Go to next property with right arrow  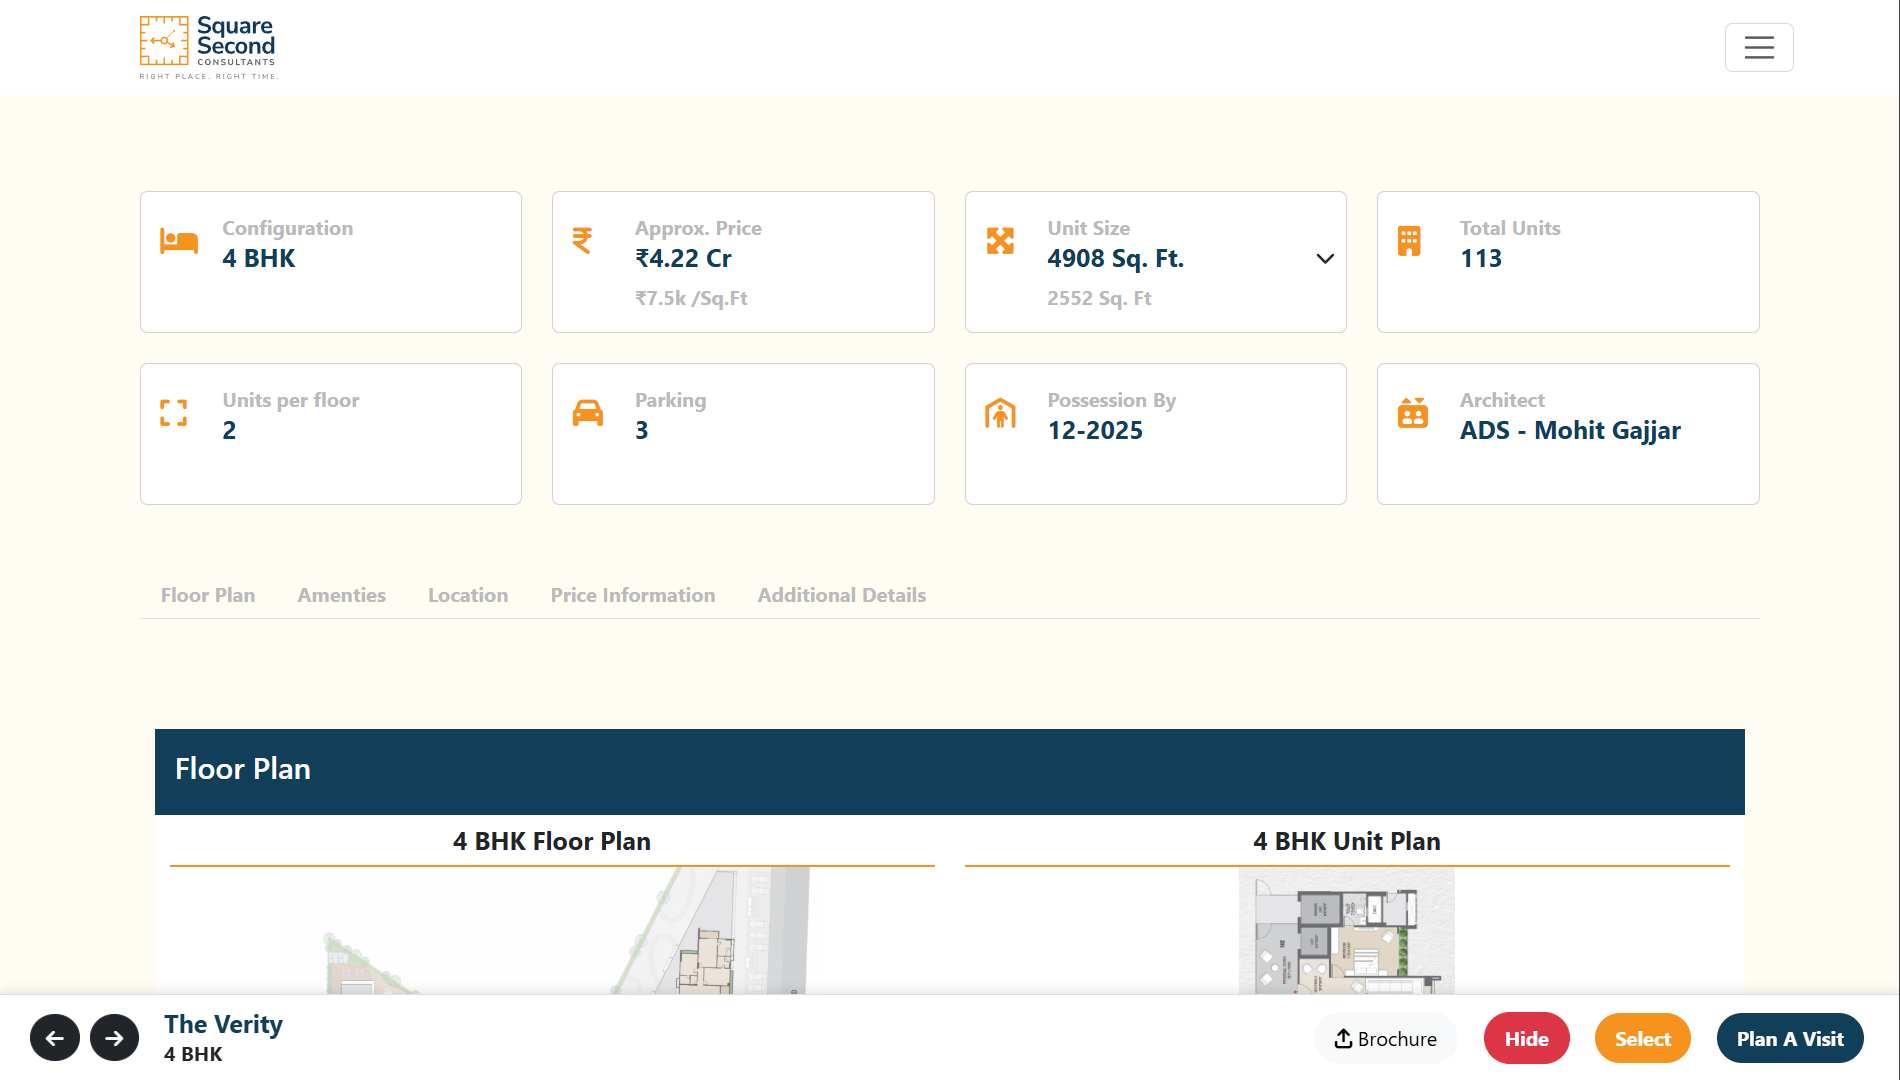pos(115,1038)
